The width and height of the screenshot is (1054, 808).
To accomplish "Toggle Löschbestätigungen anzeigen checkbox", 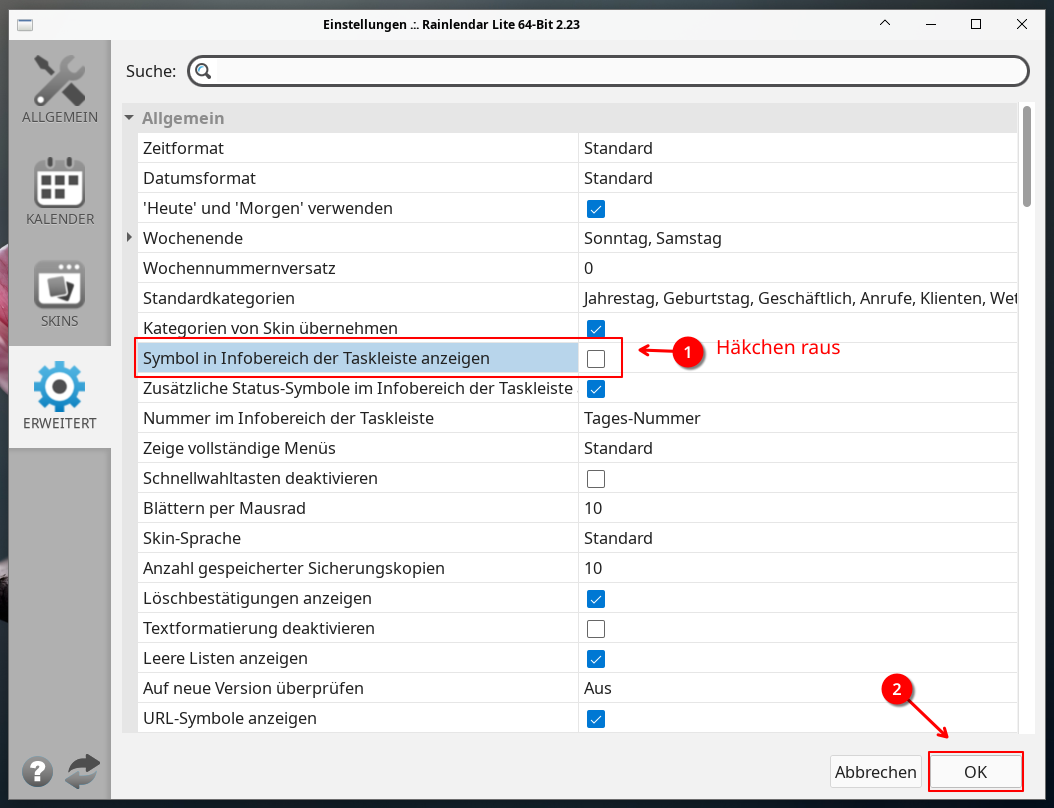I will click(596, 599).
